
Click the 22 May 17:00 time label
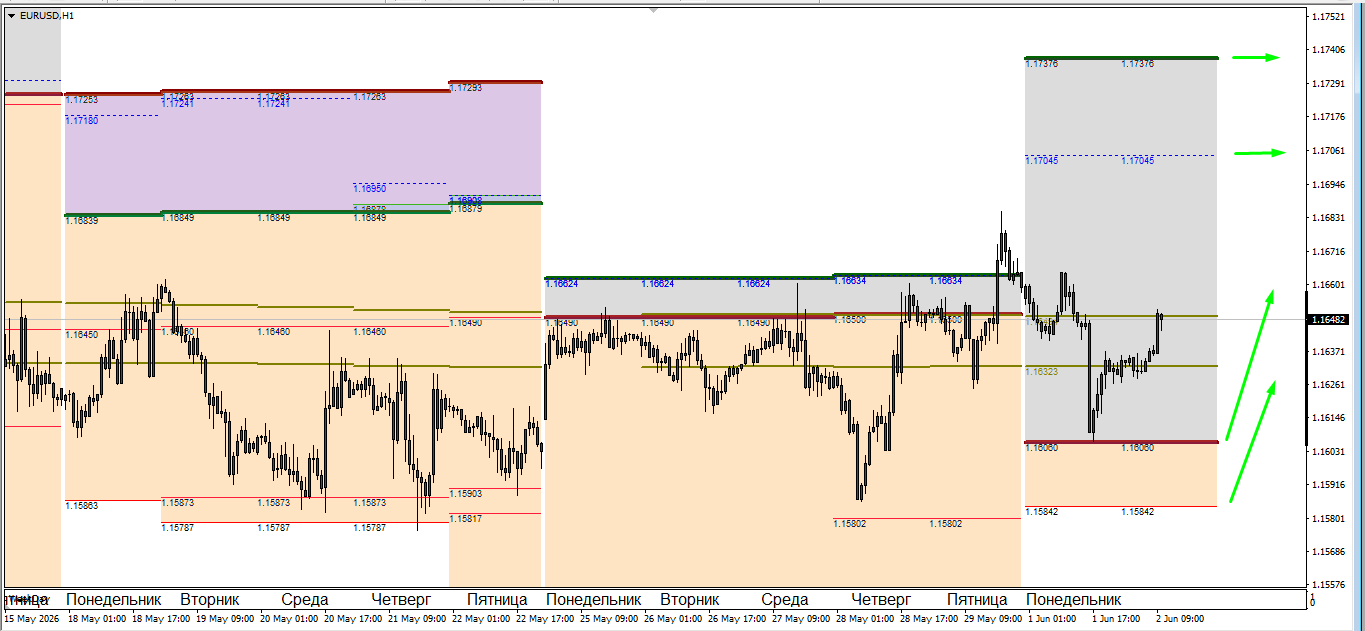[x=546, y=619]
